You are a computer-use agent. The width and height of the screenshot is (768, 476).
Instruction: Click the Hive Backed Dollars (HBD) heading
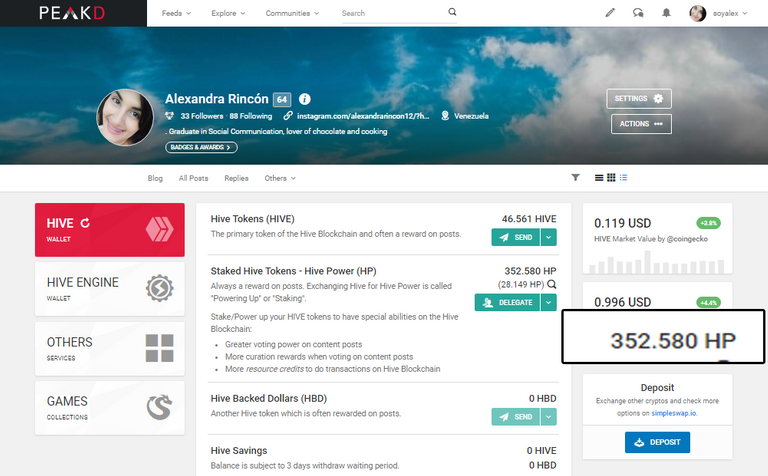click(x=269, y=398)
